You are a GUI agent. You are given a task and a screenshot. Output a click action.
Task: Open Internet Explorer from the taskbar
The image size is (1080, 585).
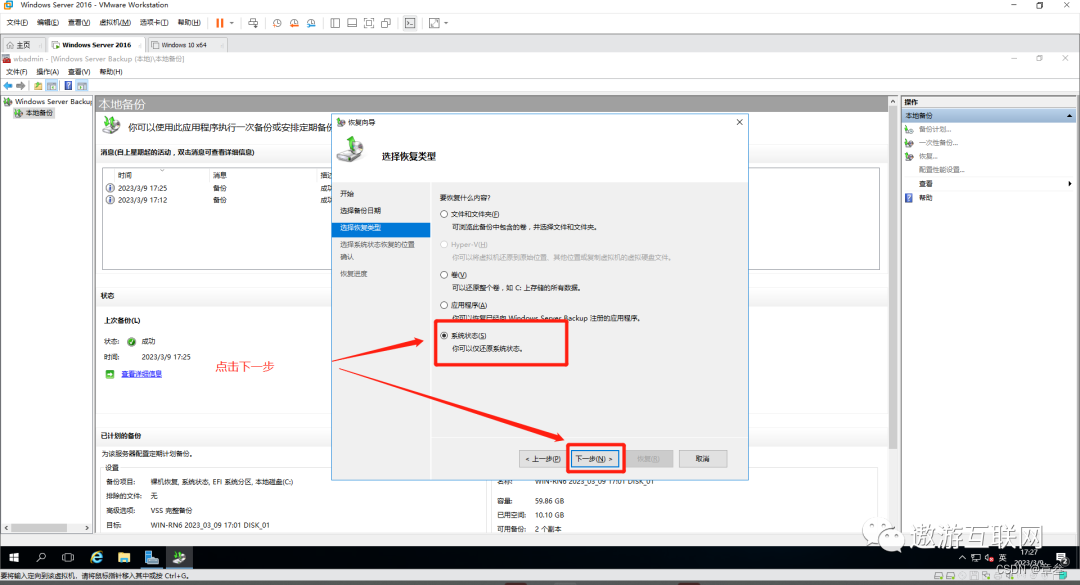[96, 557]
